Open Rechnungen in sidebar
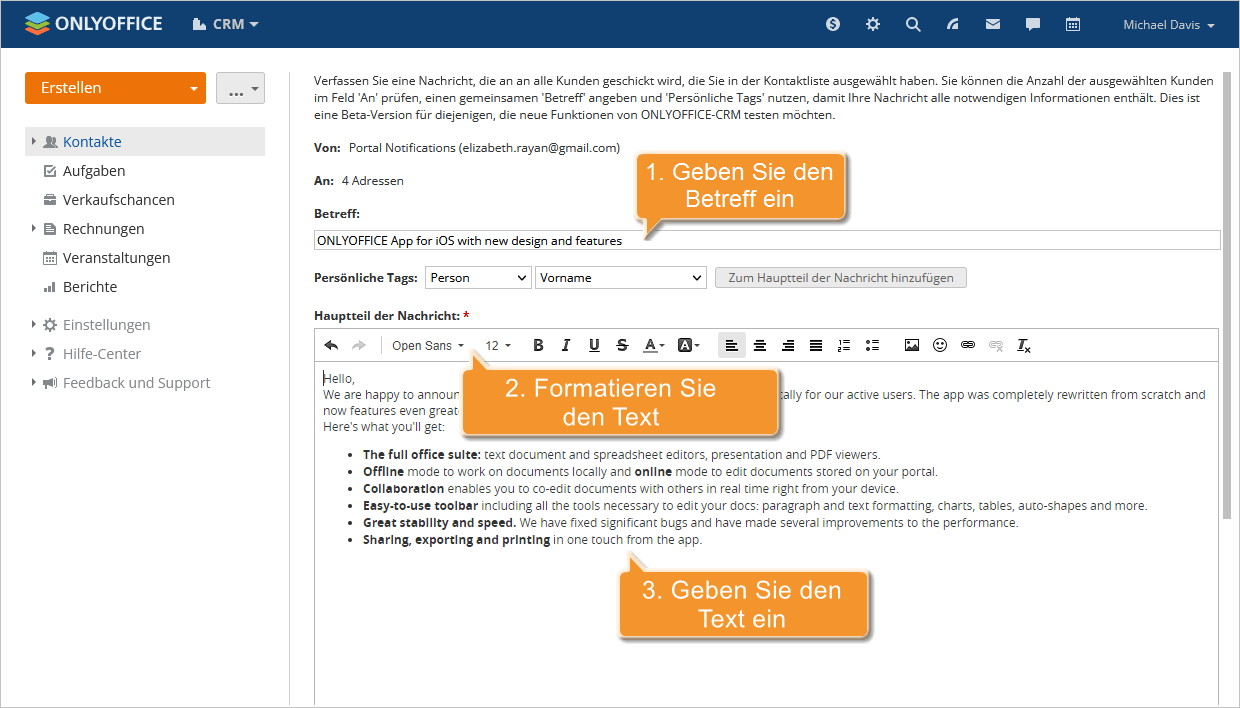Viewport: 1240px width, 708px height. [x=103, y=229]
